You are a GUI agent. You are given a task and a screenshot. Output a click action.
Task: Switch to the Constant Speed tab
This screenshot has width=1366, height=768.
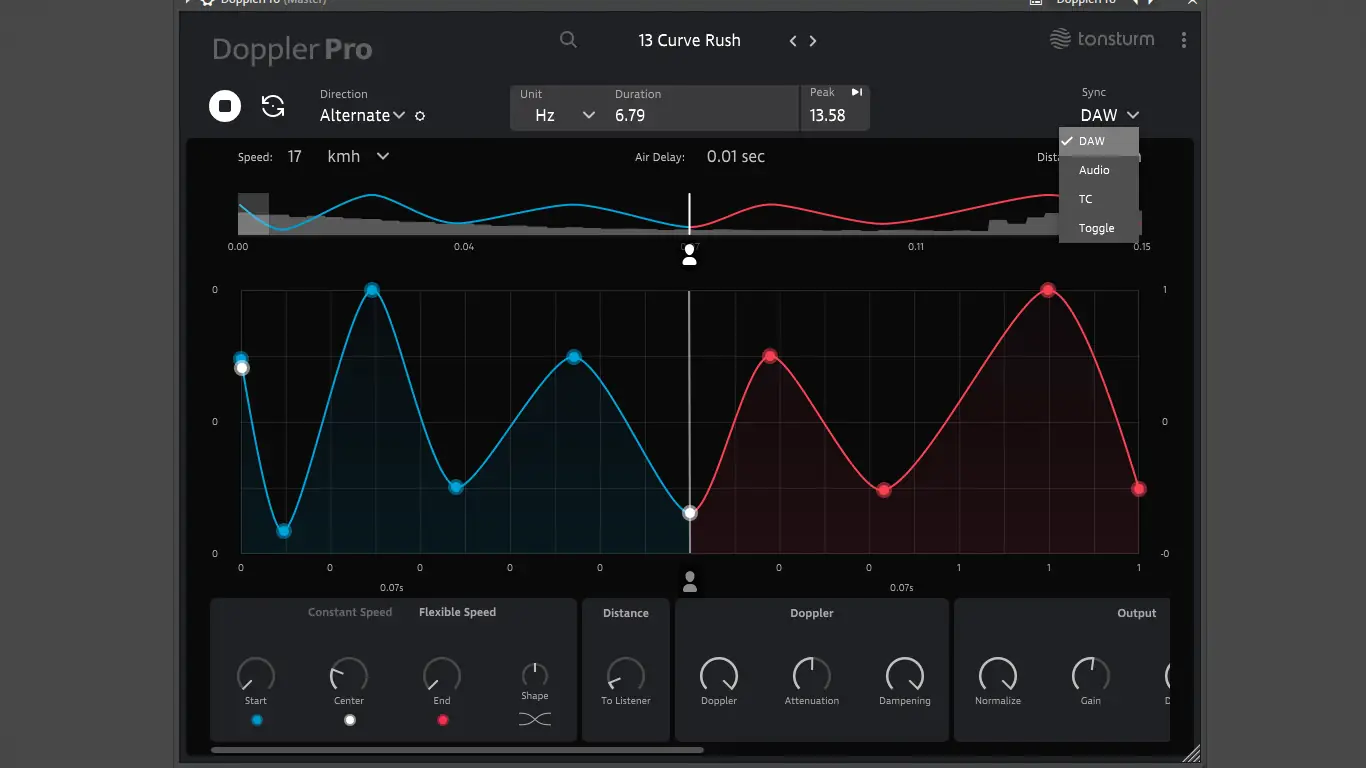coord(350,612)
